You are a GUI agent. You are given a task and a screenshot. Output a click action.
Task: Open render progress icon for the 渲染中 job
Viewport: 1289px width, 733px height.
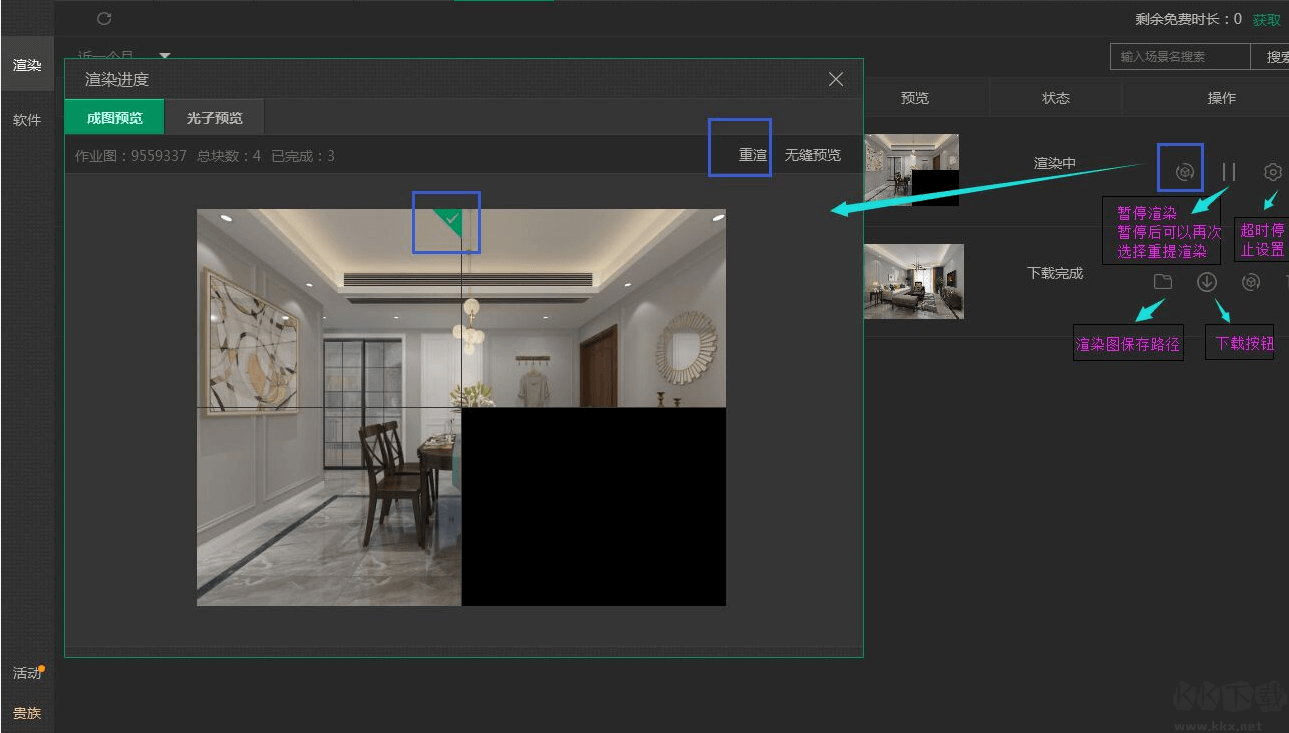pos(1184,172)
